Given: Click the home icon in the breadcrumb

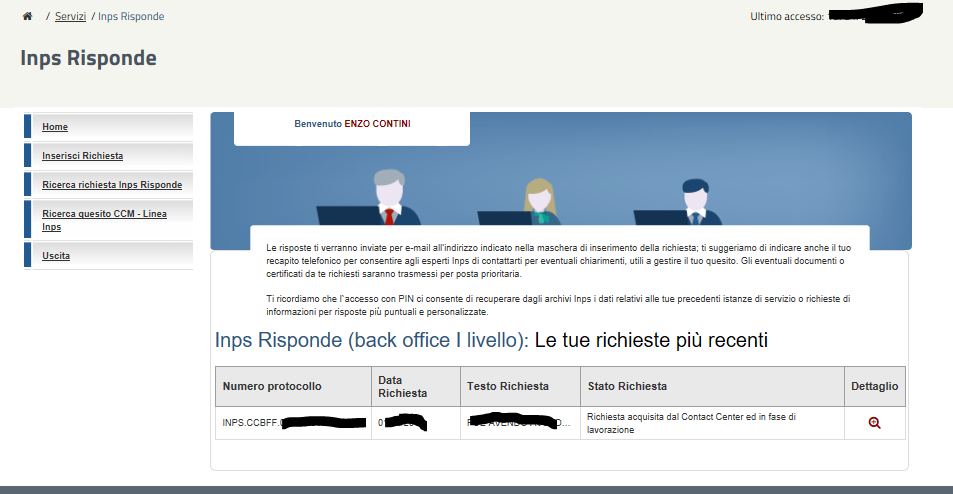Looking at the screenshot, I should pos(27,17).
